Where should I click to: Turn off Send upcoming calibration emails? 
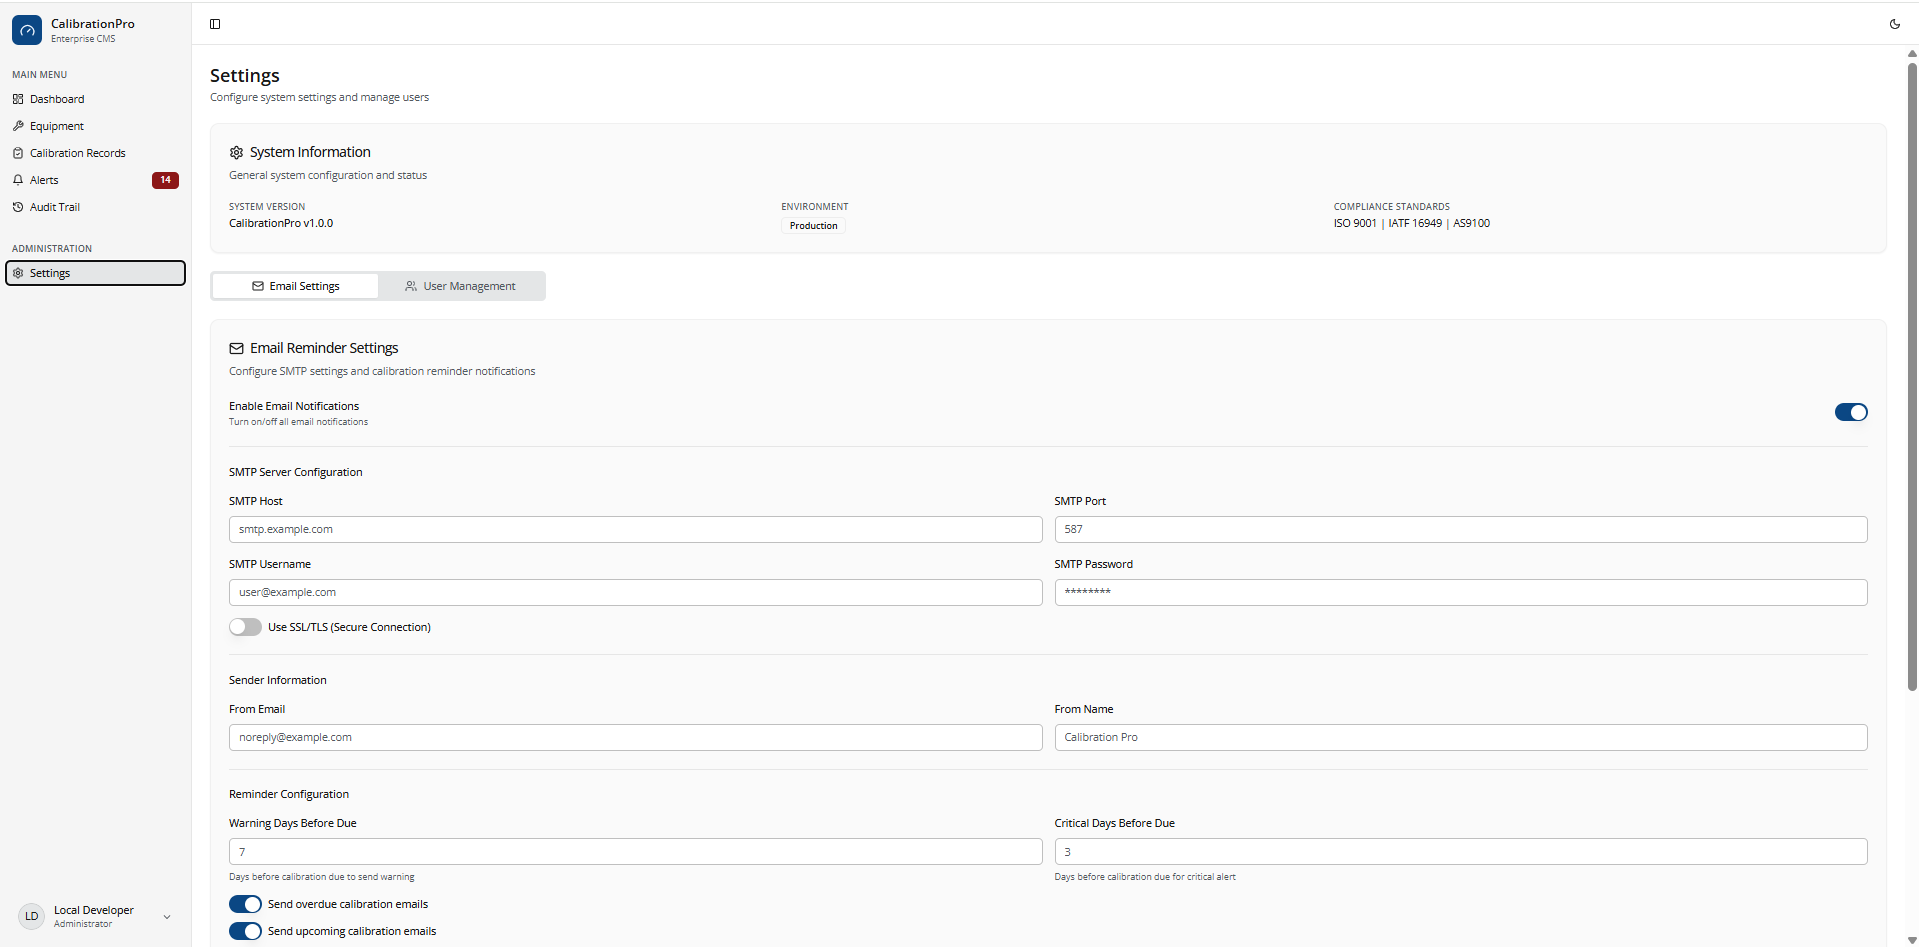(x=245, y=931)
